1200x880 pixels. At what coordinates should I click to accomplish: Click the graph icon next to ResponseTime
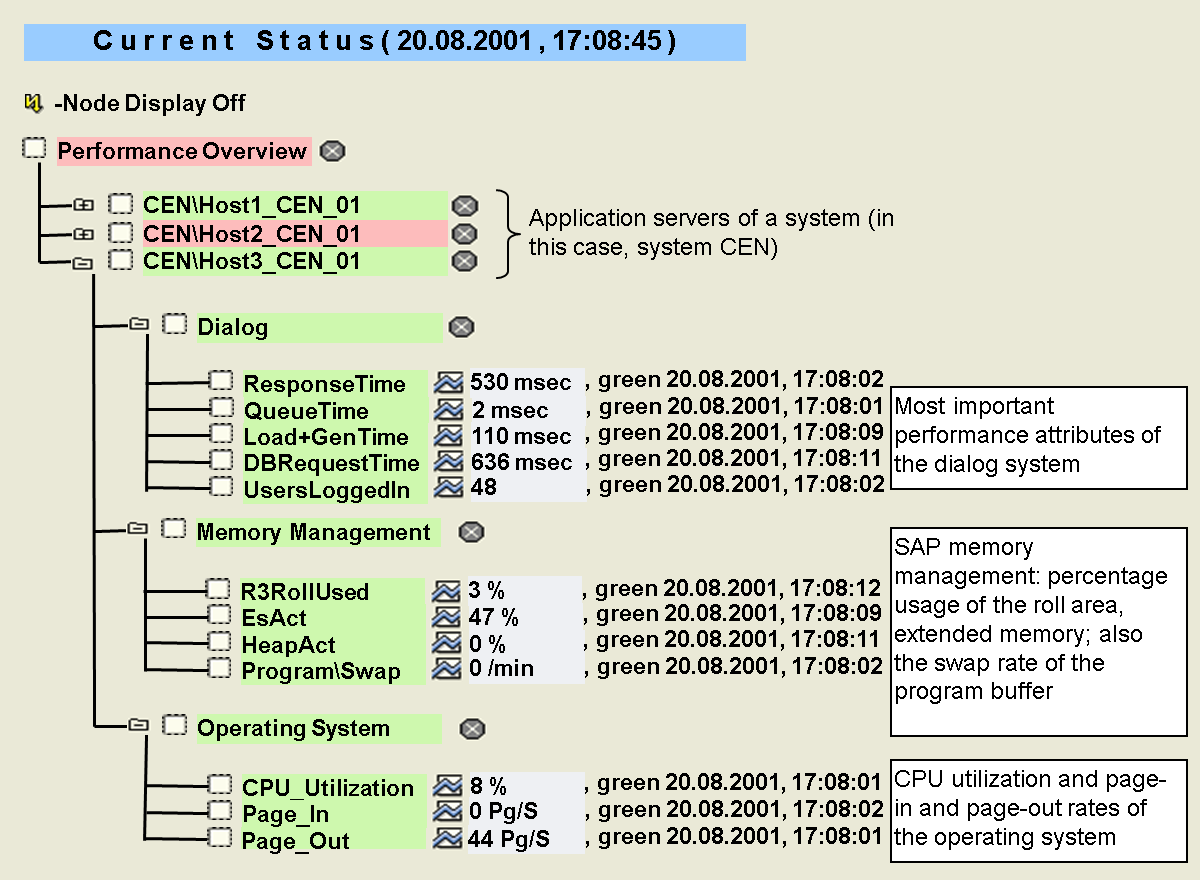click(450, 383)
